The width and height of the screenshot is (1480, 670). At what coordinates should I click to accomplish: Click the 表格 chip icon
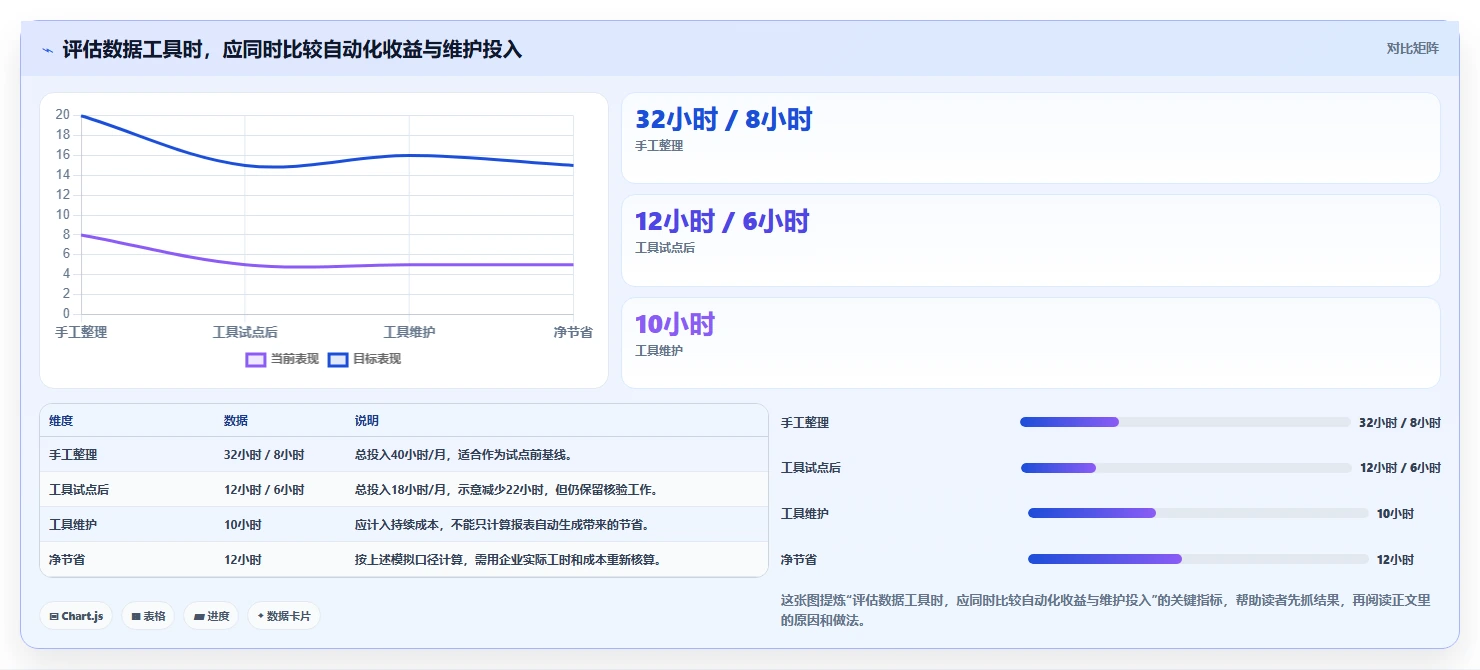[x=136, y=617]
